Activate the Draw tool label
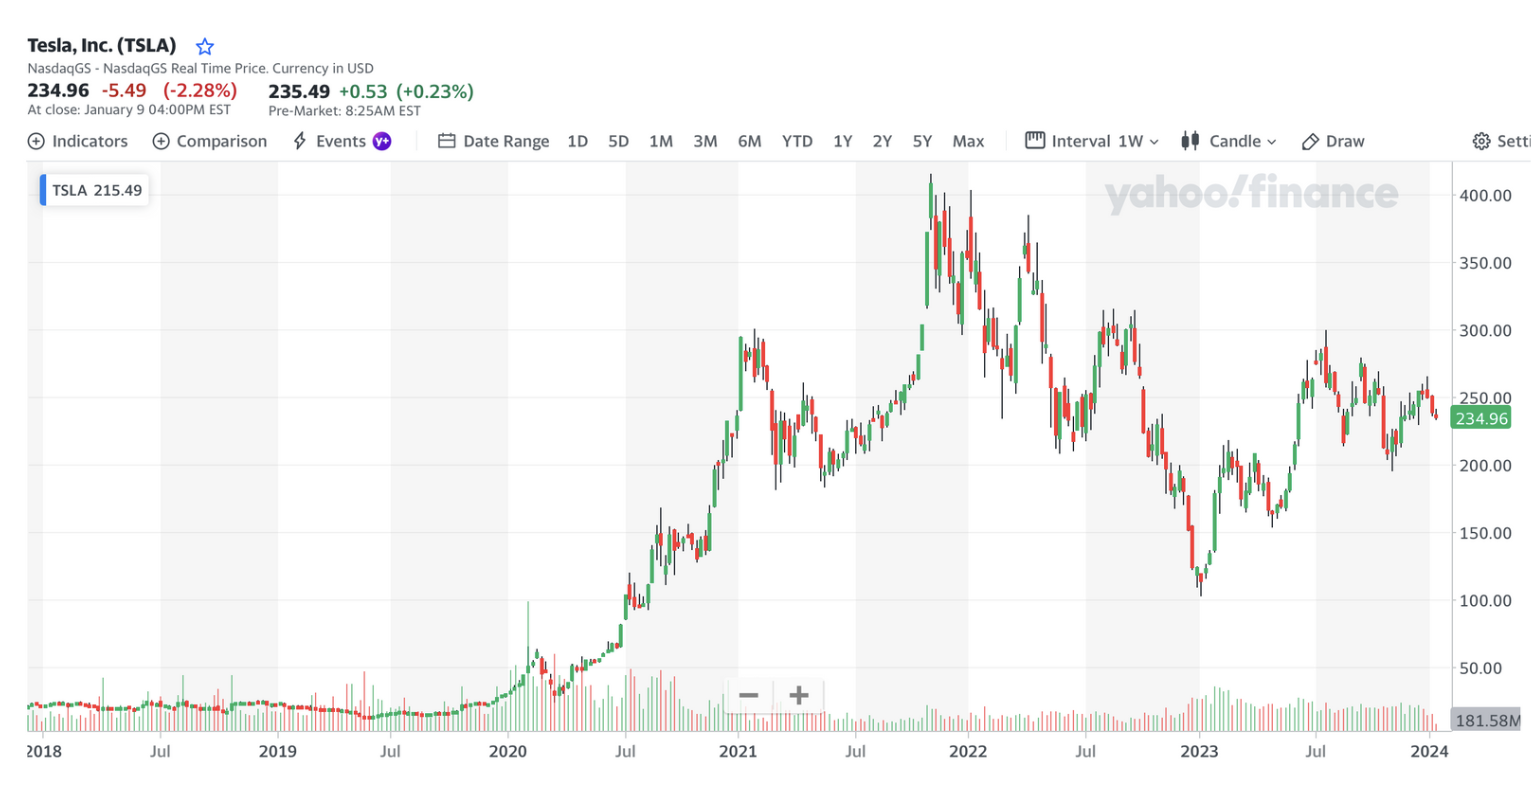This screenshot has height=804, width=1540. (x=1345, y=141)
